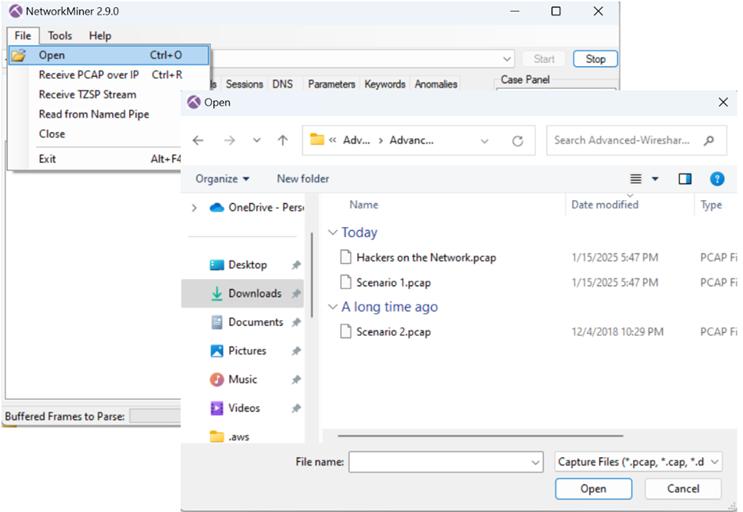This screenshot has height=512, width=743.
Task: Click the Music icon in the sidebar
Action: (217, 379)
